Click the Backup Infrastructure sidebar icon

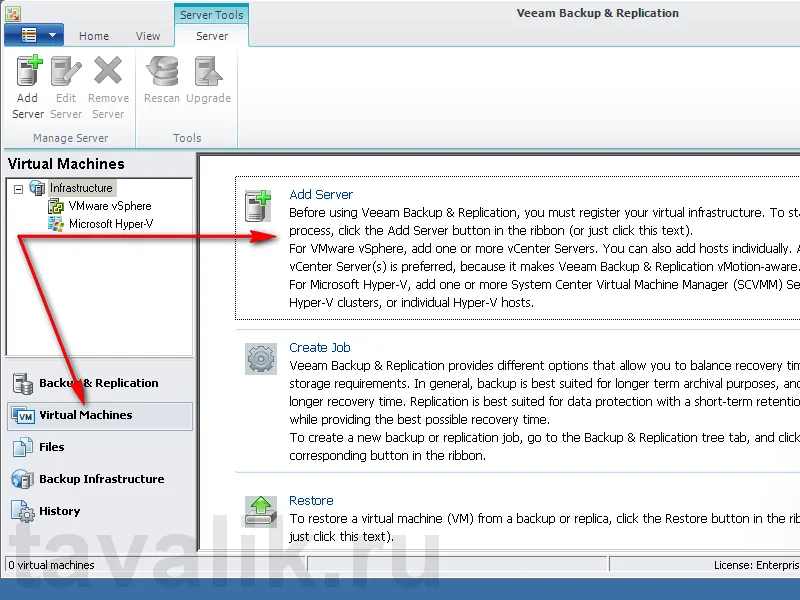pyautogui.click(x=22, y=479)
